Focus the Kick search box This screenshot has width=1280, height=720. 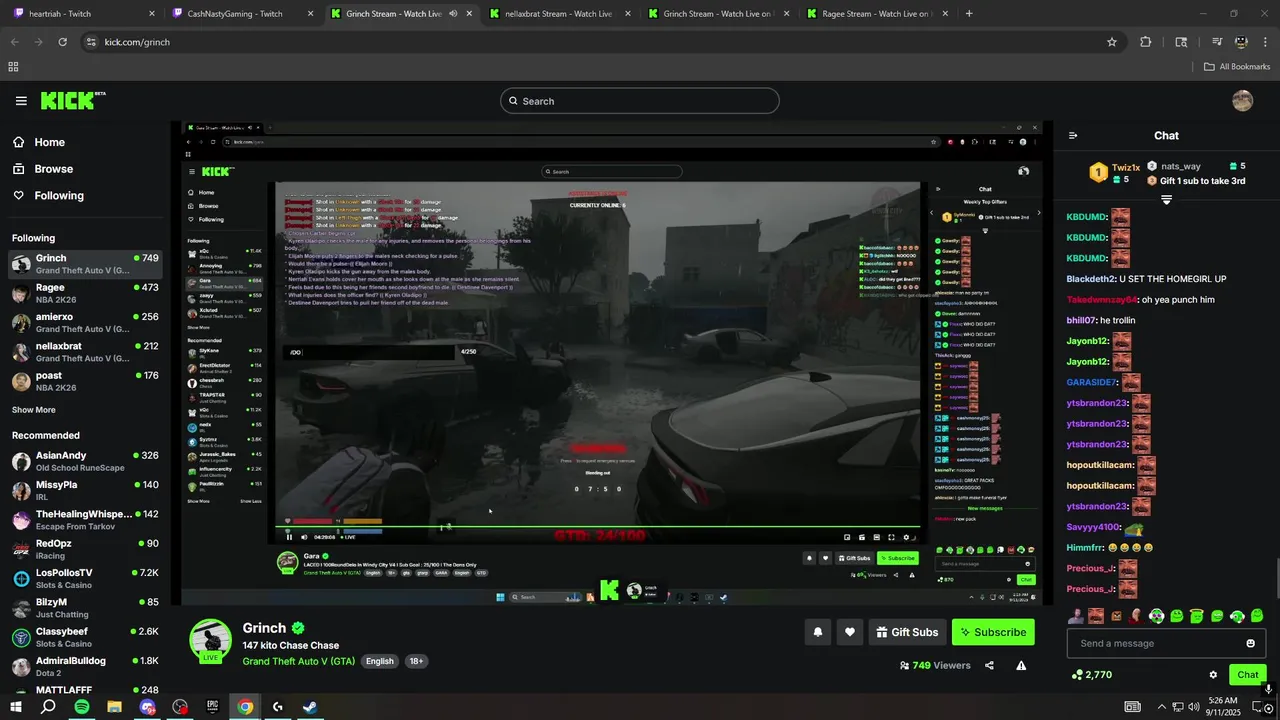pyautogui.click(x=640, y=101)
